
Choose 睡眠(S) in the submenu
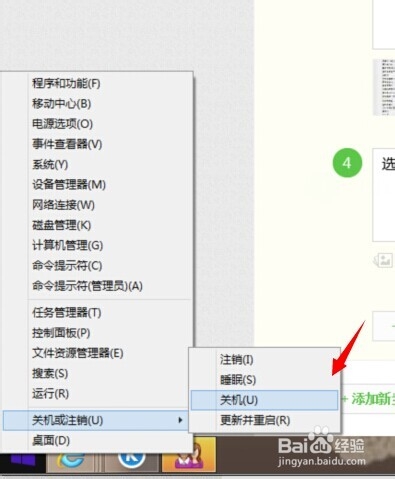(x=264, y=380)
